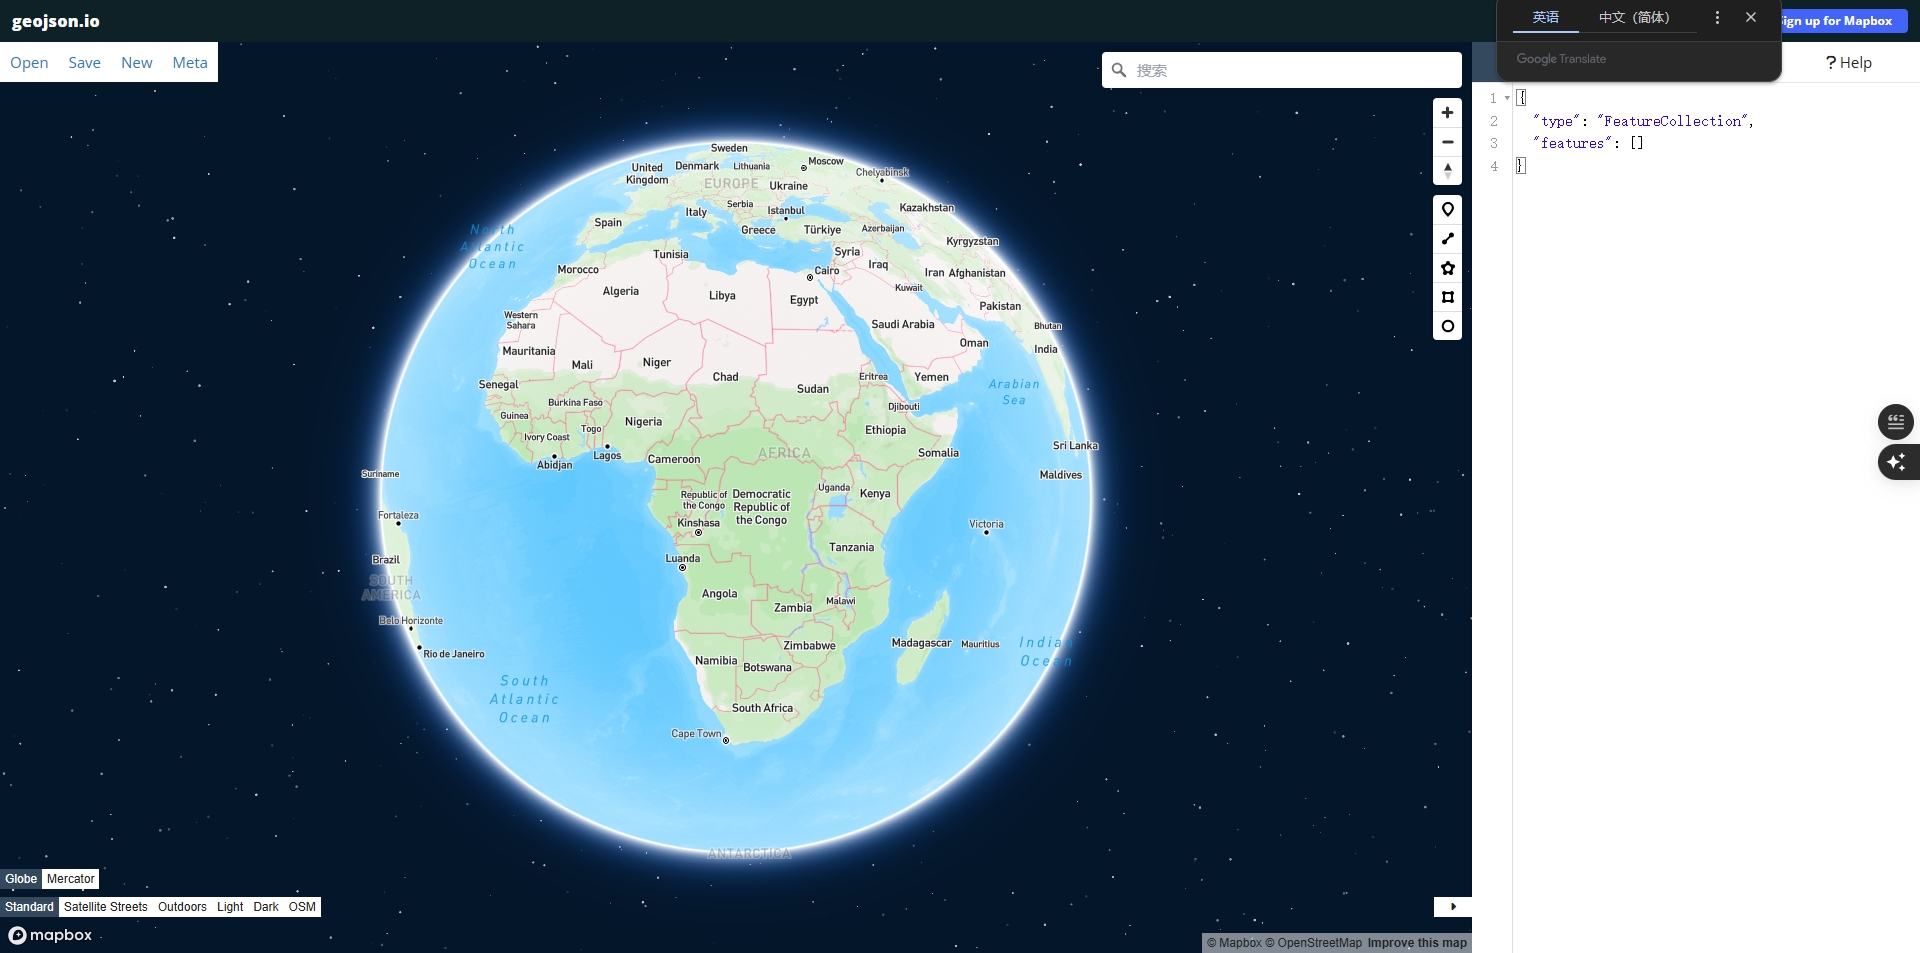Click the geojson.io title logo
The image size is (1920, 953).
tap(56, 21)
